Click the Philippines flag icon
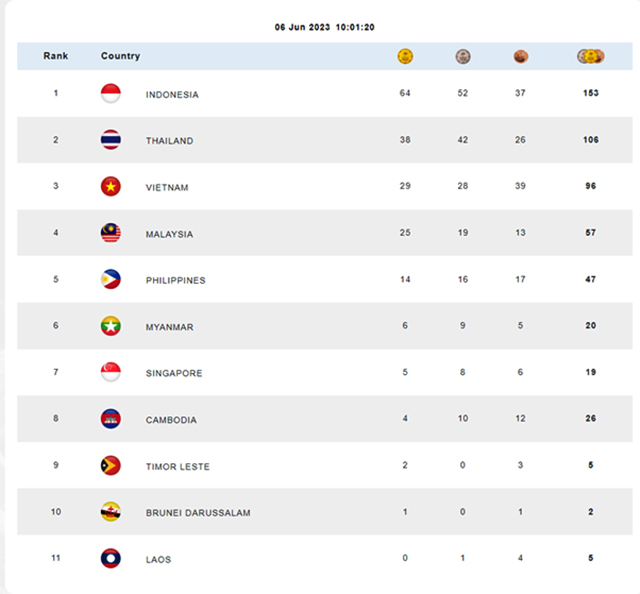 tap(111, 279)
